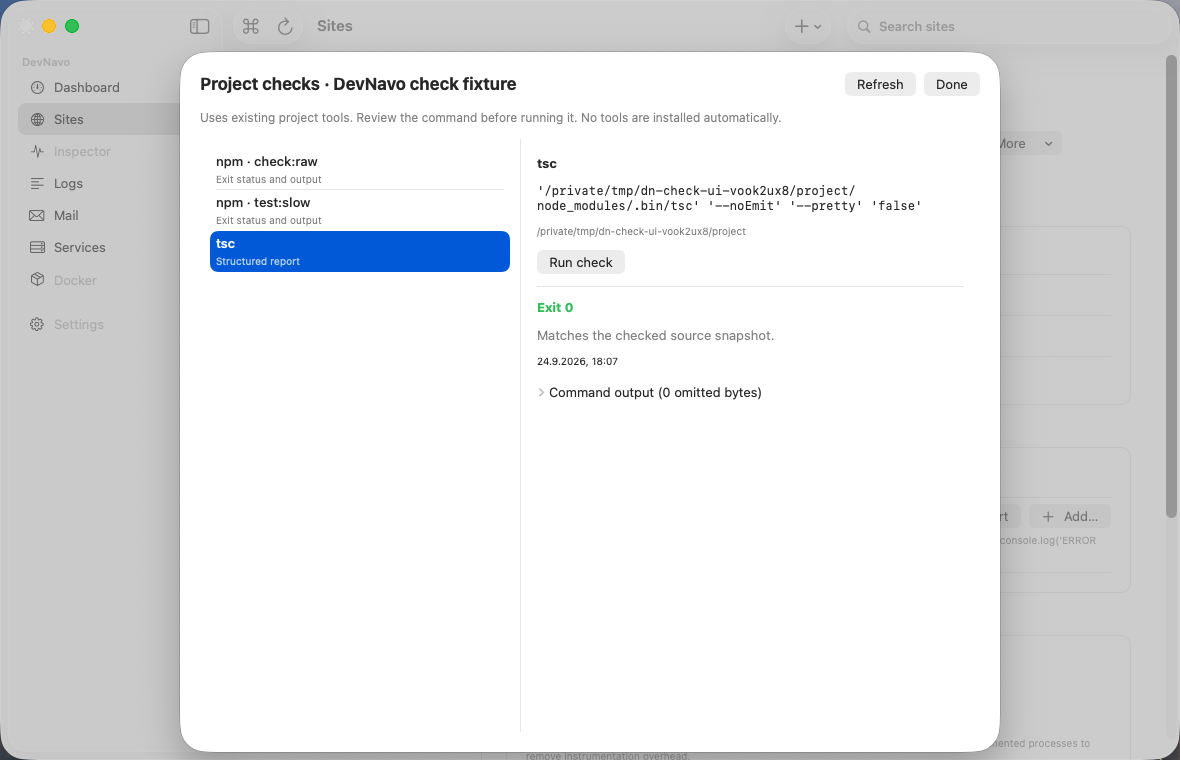Open Services in the sidebar
This screenshot has height=760, width=1180.
tap(100, 248)
